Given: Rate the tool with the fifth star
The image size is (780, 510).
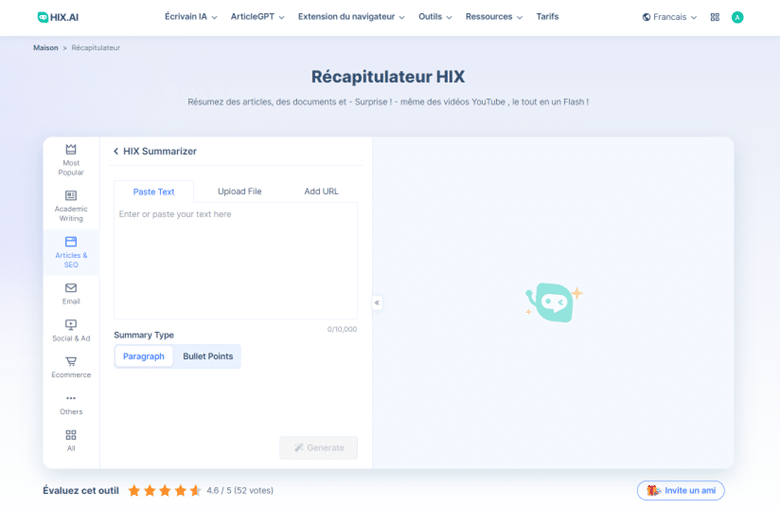Looking at the screenshot, I should point(195,491).
